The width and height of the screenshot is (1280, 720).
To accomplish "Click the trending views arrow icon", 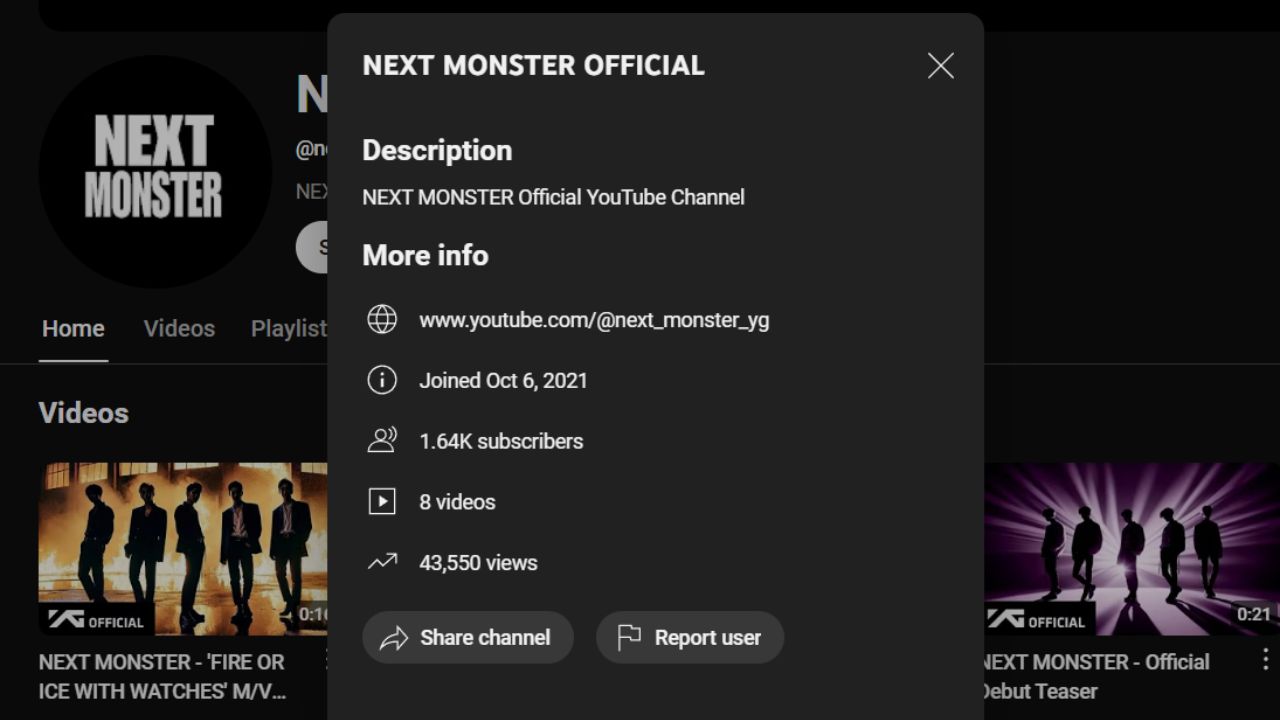I will (382, 562).
